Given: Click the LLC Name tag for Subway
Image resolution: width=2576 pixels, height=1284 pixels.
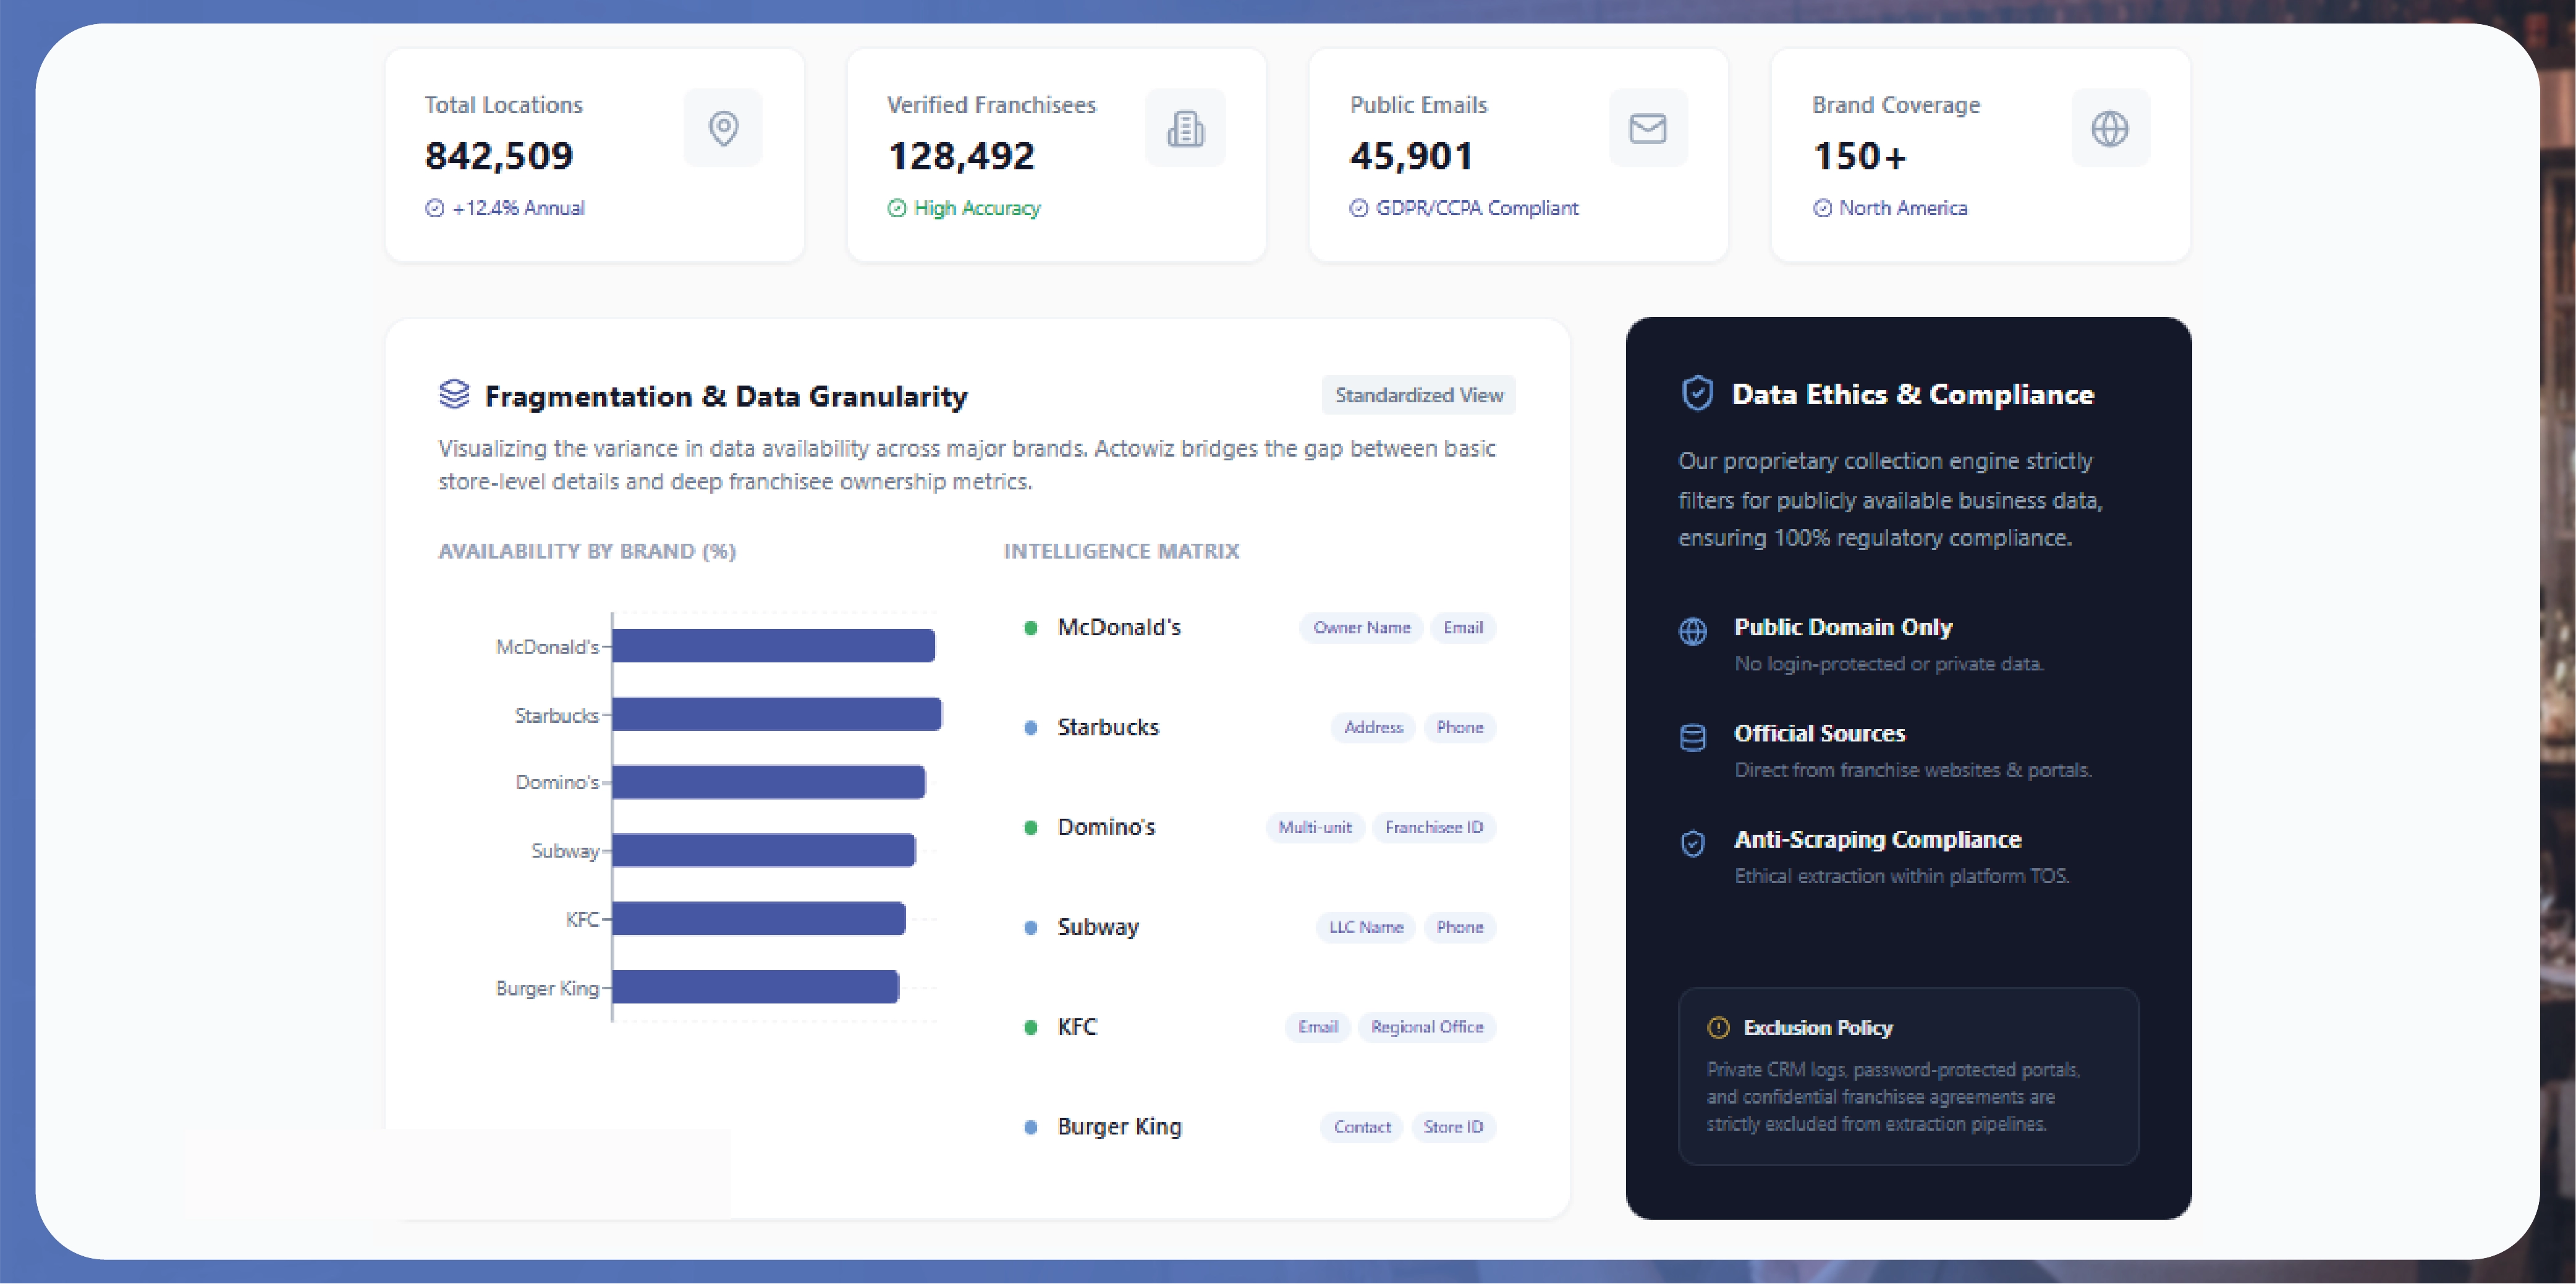Looking at the screenshot, I should (x=1365, y=927).
